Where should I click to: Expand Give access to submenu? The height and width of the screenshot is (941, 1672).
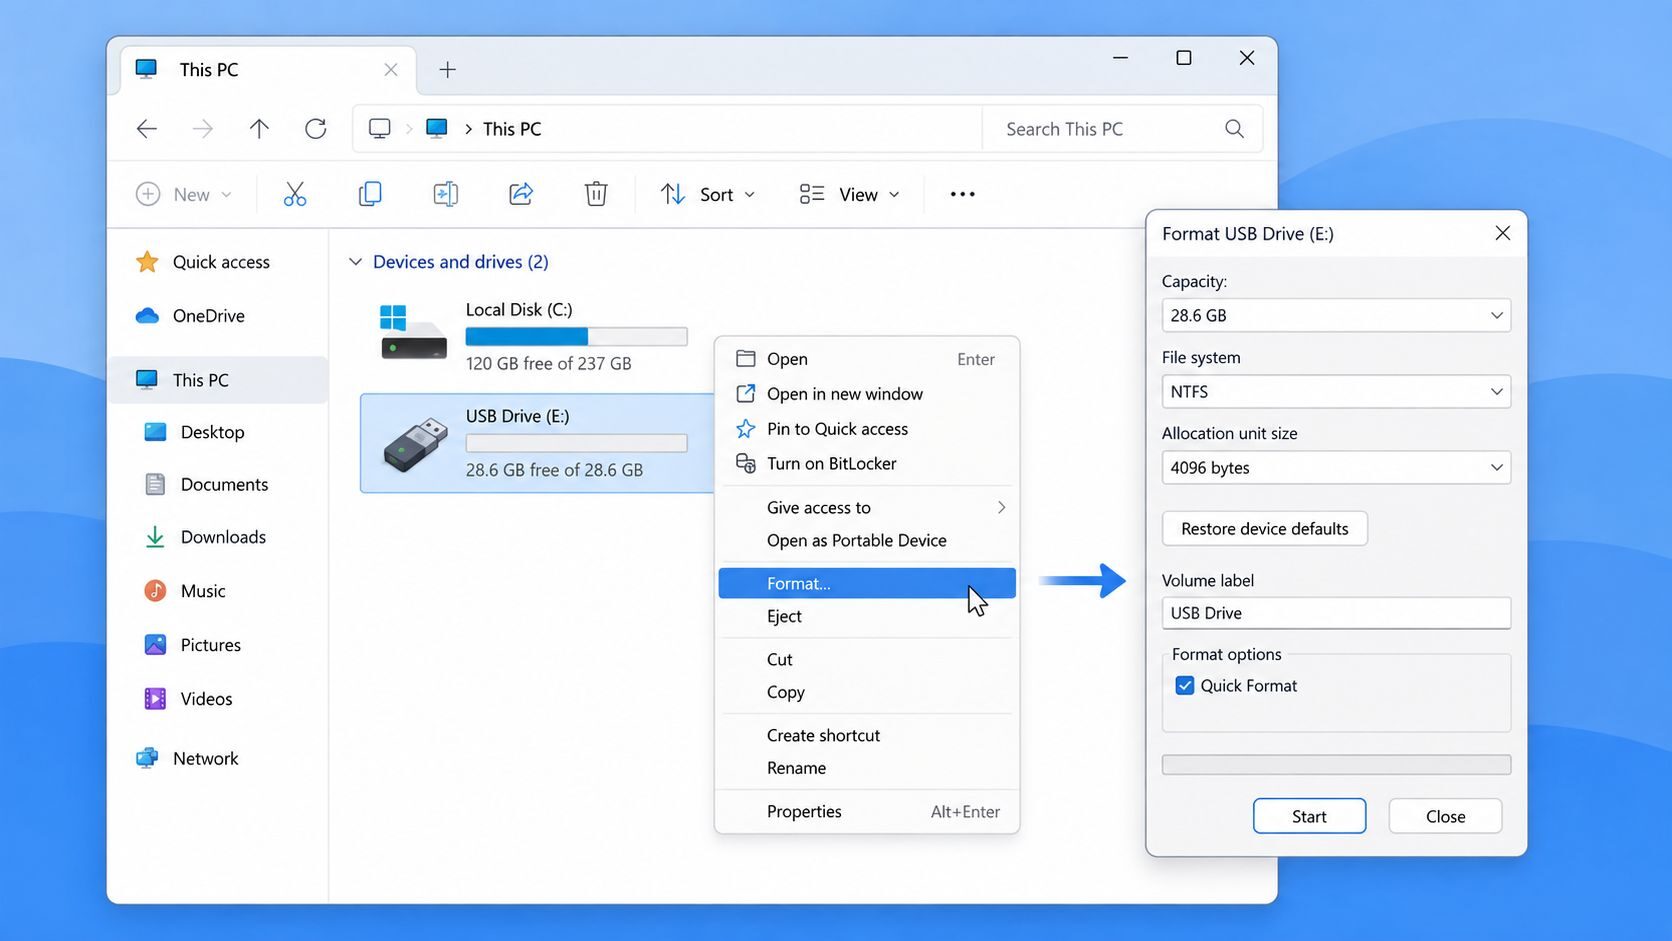coord(867,508)
